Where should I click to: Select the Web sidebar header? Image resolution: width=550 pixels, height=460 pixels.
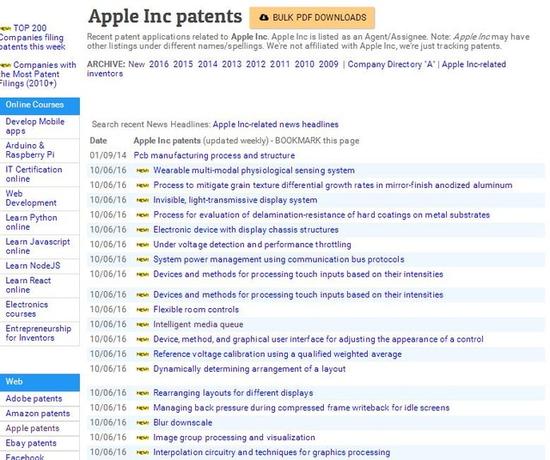tap(40, 382)
